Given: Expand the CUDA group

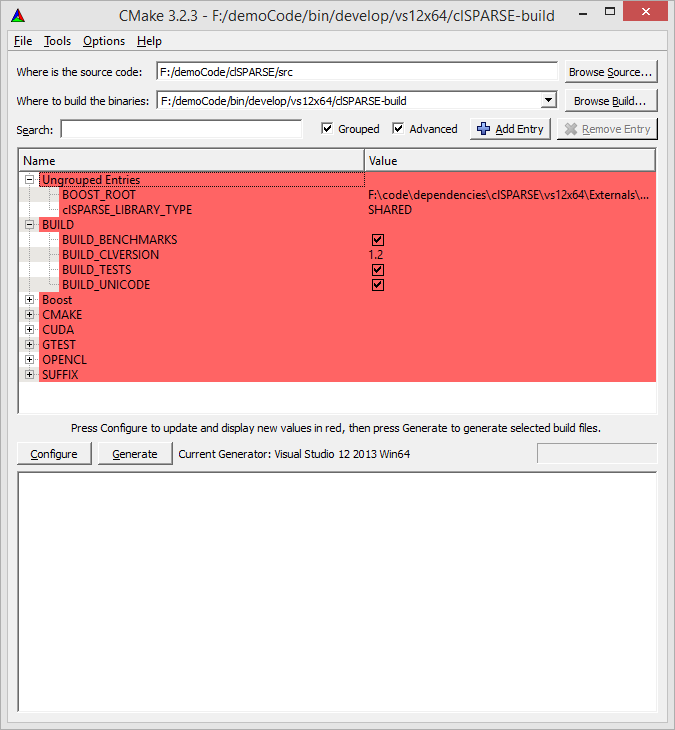Looking at the screenshot, I should 29,329.
